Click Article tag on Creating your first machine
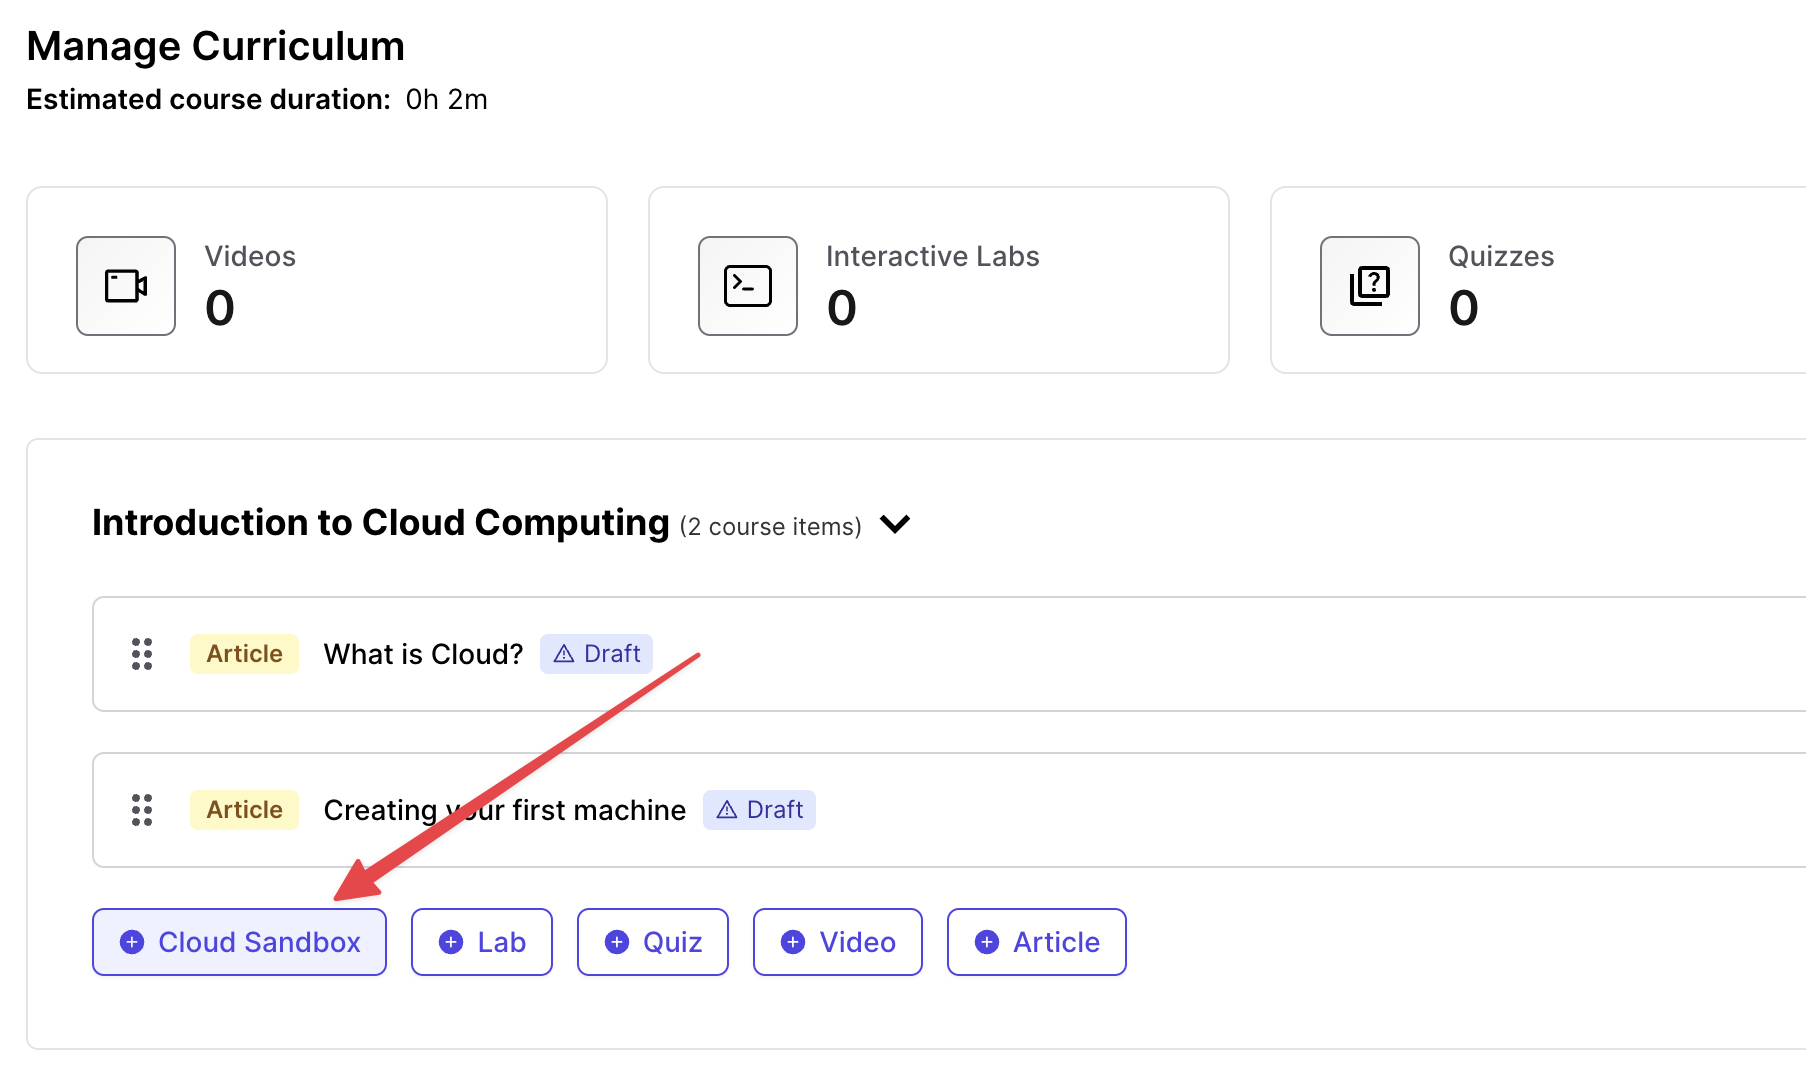 pos(244,810)
